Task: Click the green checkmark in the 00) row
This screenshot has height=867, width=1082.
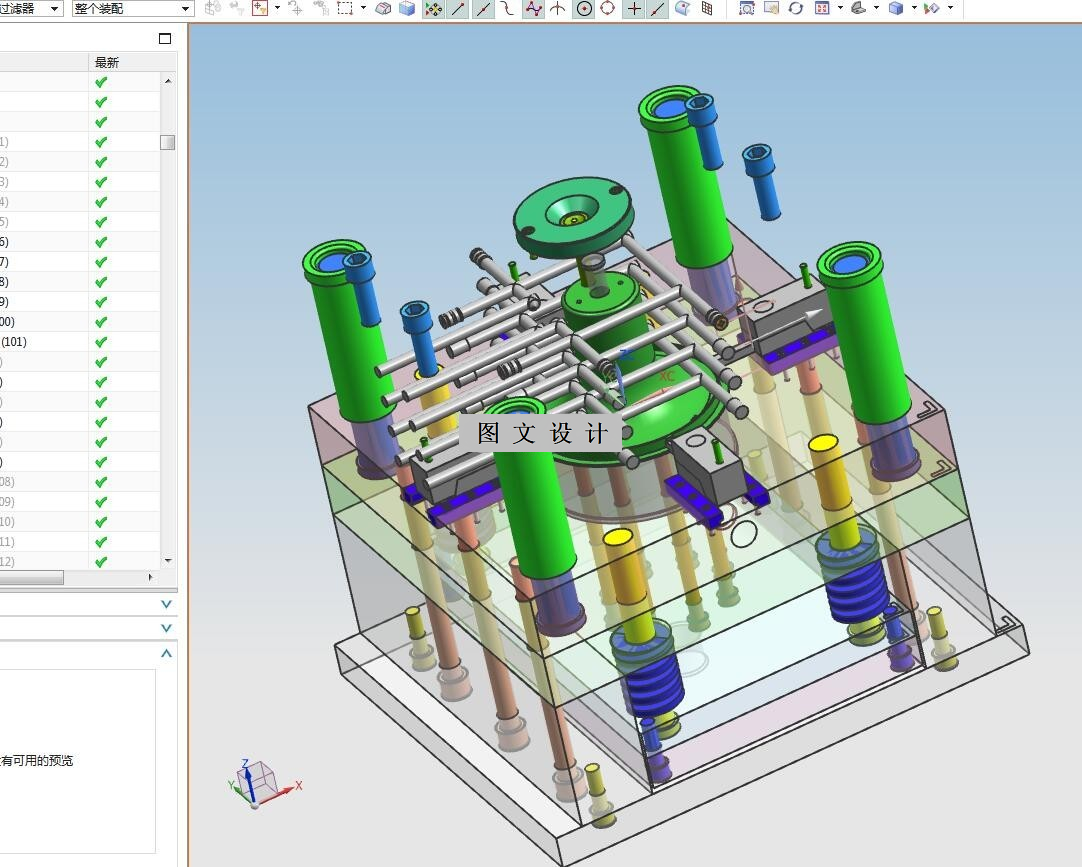Action: pos(101,322)
